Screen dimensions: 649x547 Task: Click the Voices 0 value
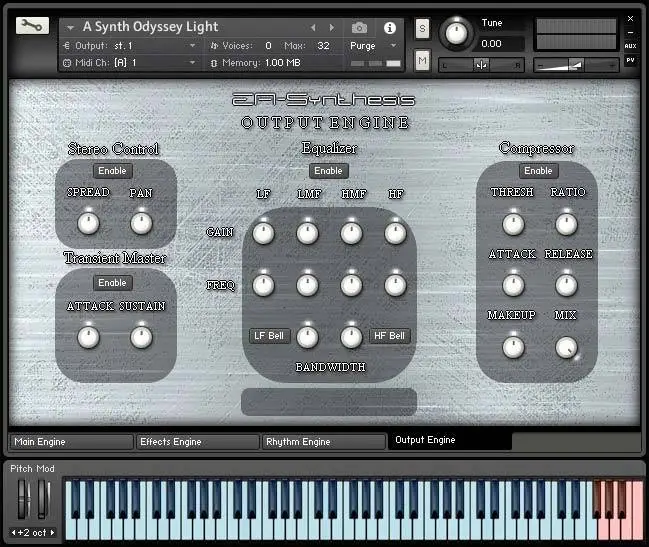tap(268, 46)
